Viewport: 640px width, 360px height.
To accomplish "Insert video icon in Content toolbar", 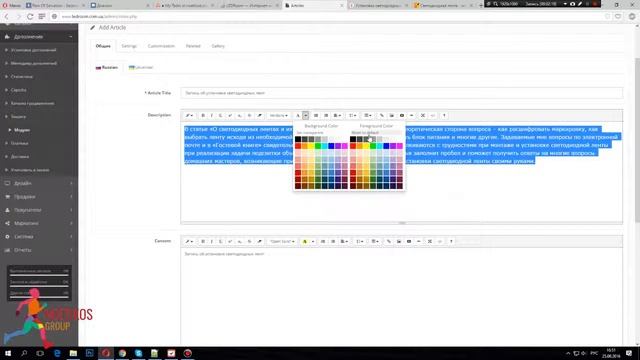I will click(409, 241).
